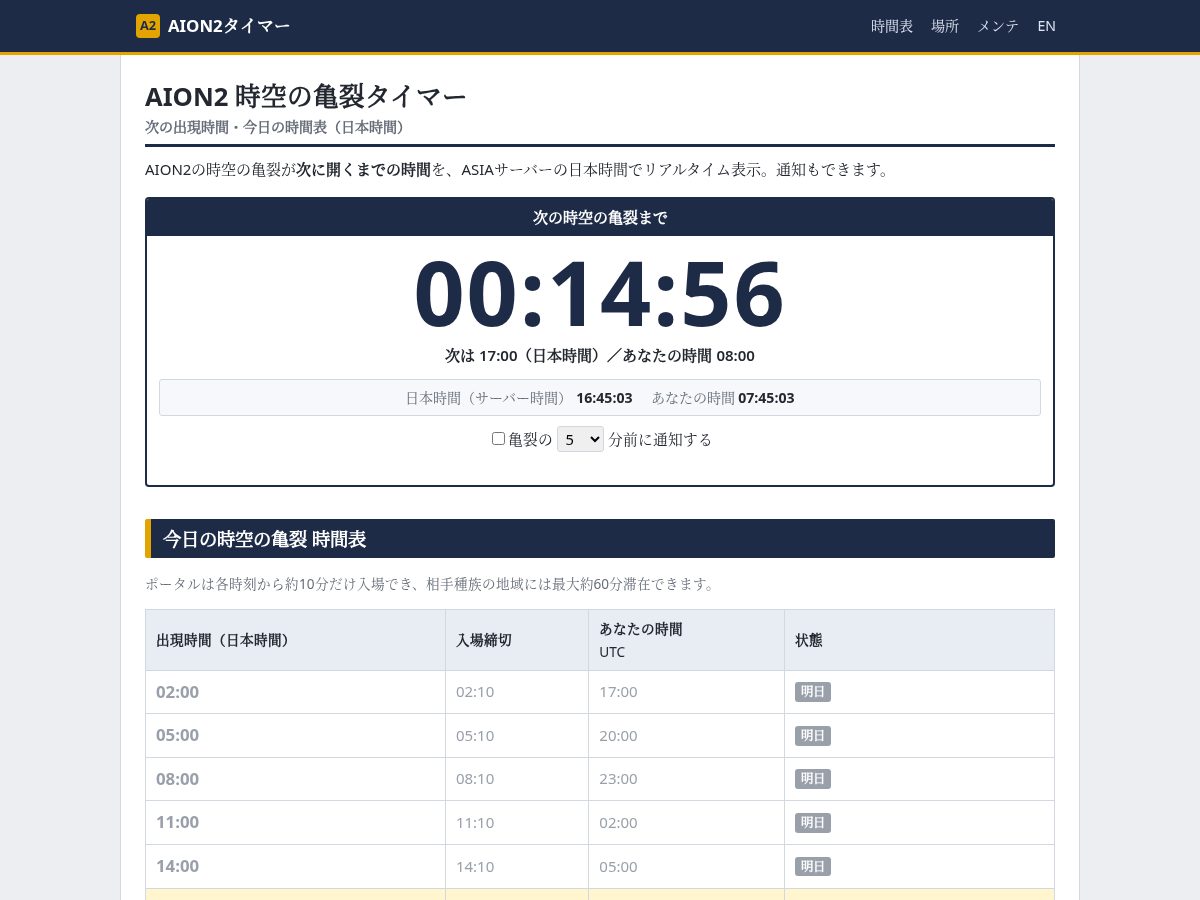1200x900 pixels.
Task: Click the 02:00 UTC cell in 11:00 row
Action: 686,822
